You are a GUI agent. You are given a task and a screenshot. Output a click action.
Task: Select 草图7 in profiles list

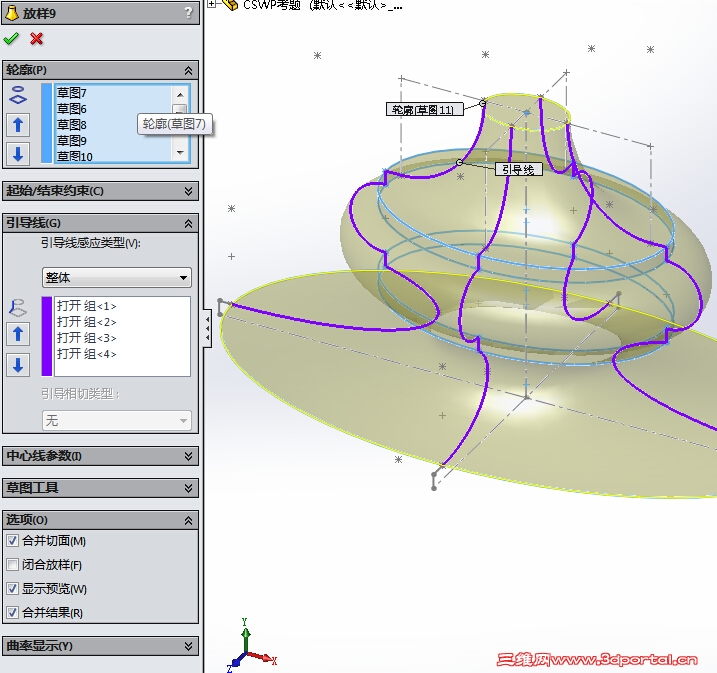point(72,93)
